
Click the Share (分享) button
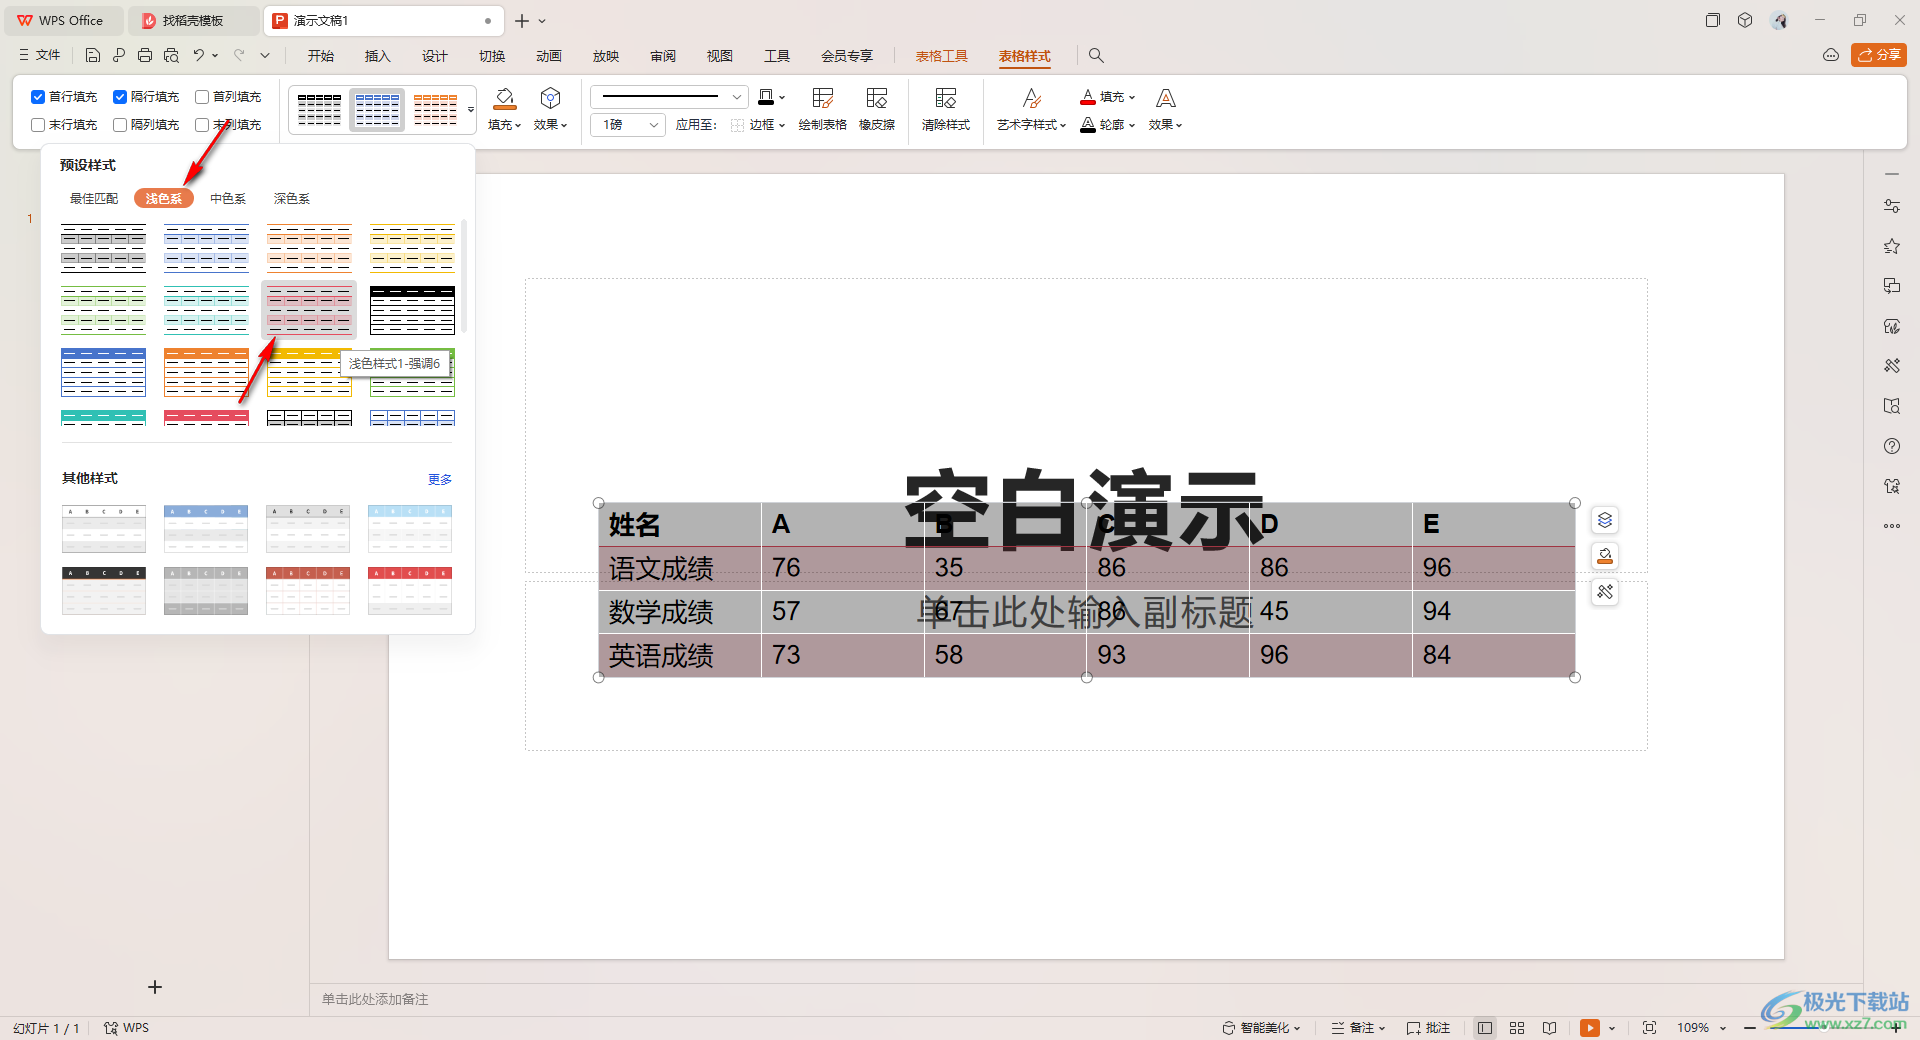click(1879, 55)
